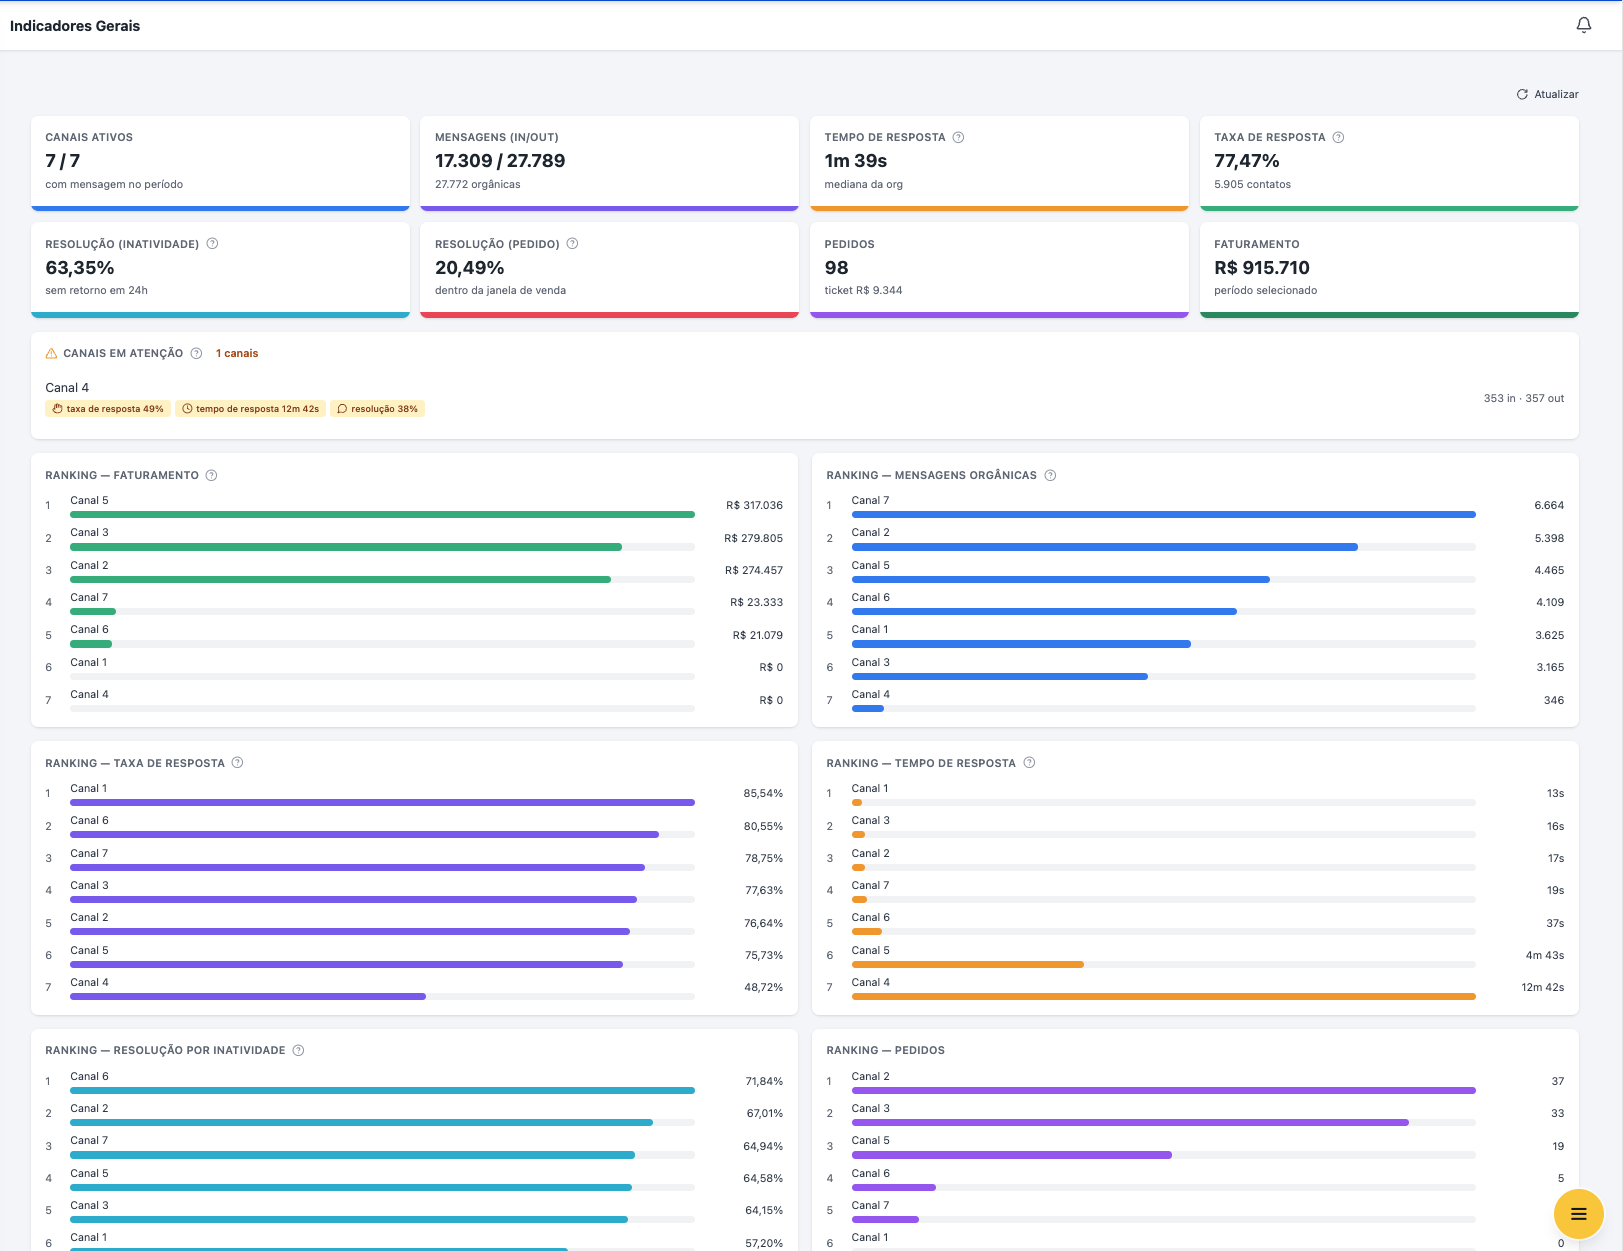Screen dimensions: 1623x1251
Task: Click Canal 7 label in Pedidos ranking
Action: [870, 1205]
